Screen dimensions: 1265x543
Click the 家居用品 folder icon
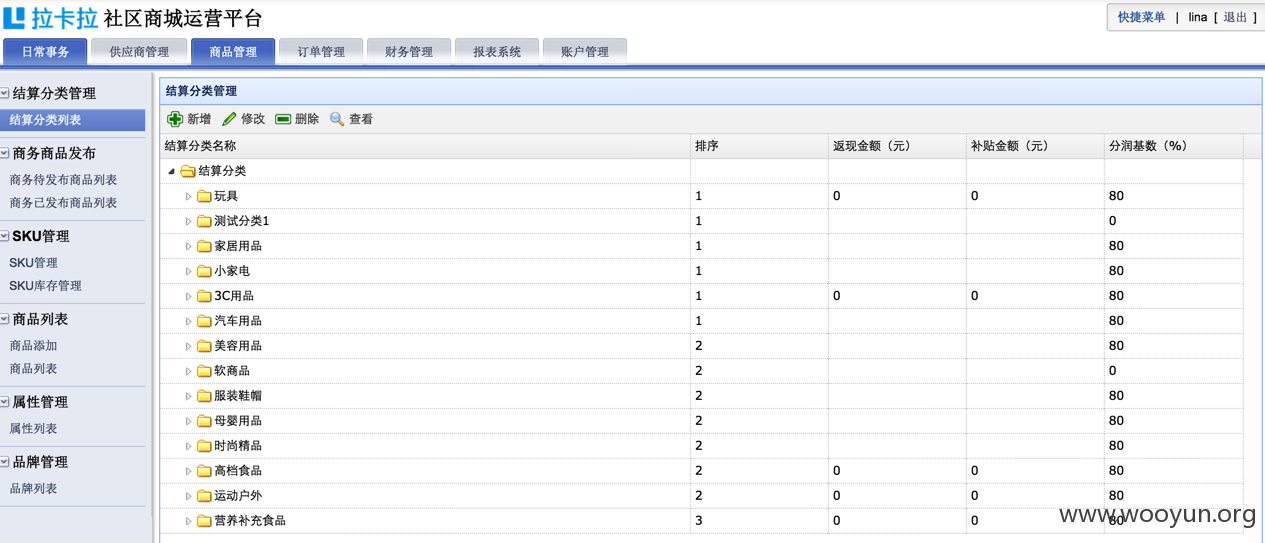coord(204,246)
